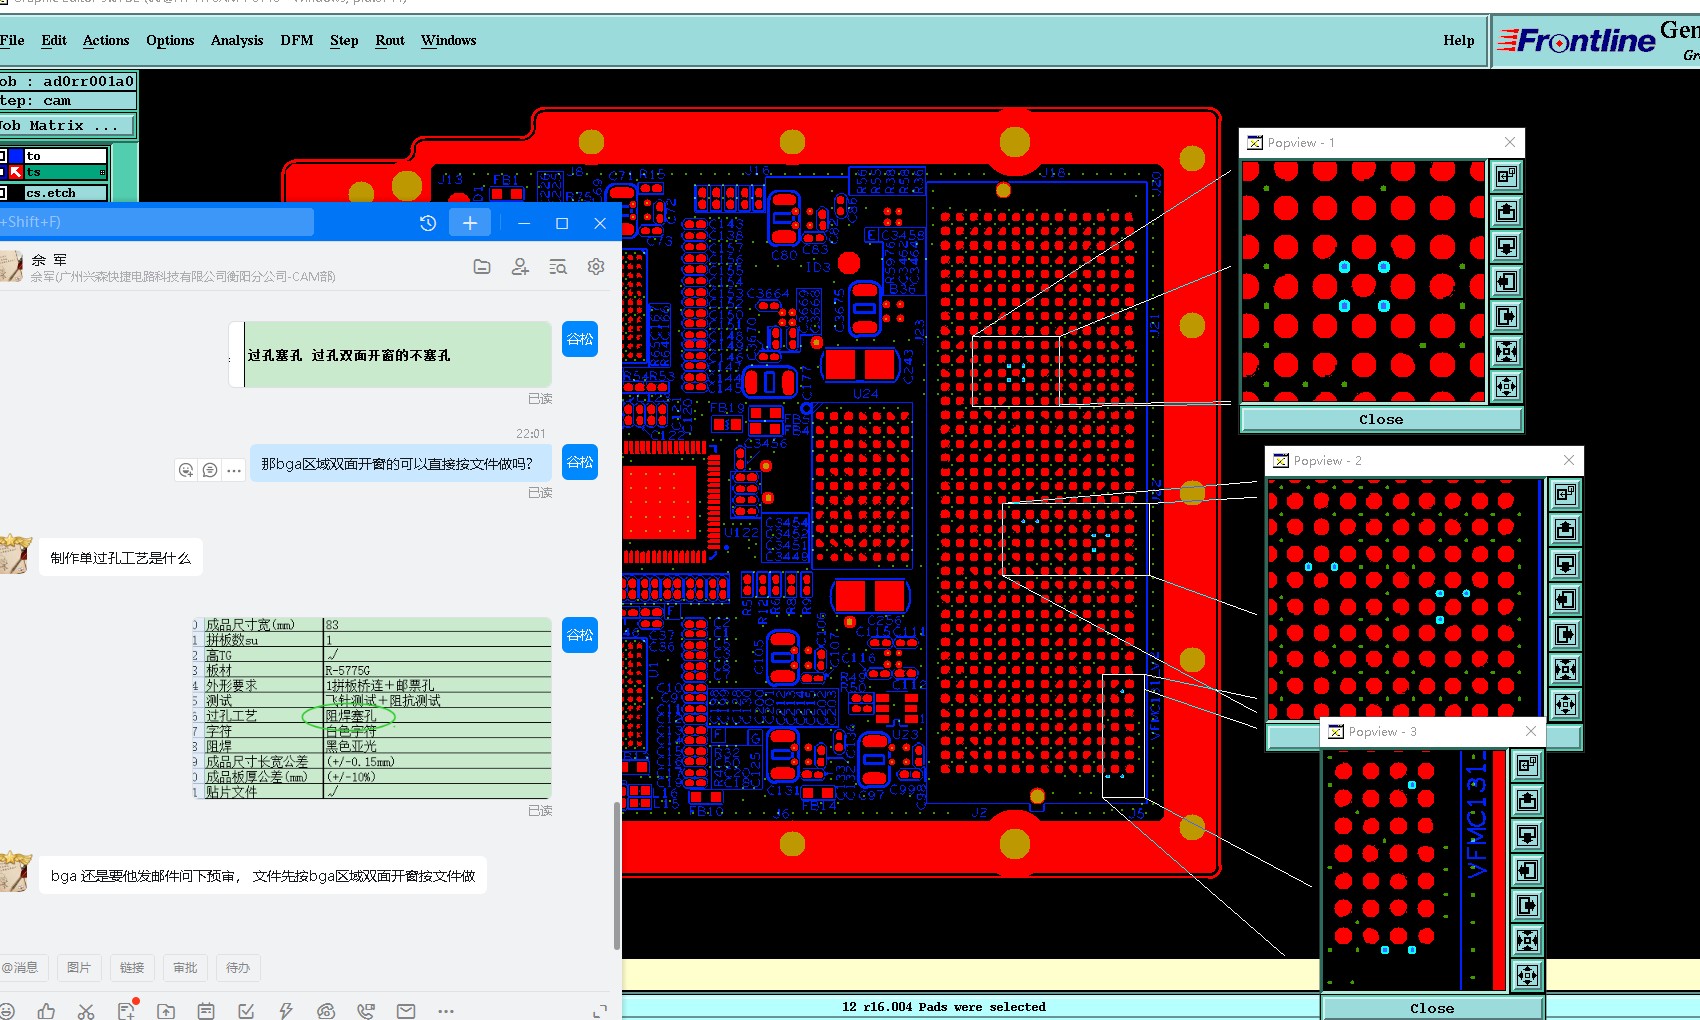The height and width of the screenshot is (1020, 1700).
Task: Open chat settings gear icon
Action: 596,267
